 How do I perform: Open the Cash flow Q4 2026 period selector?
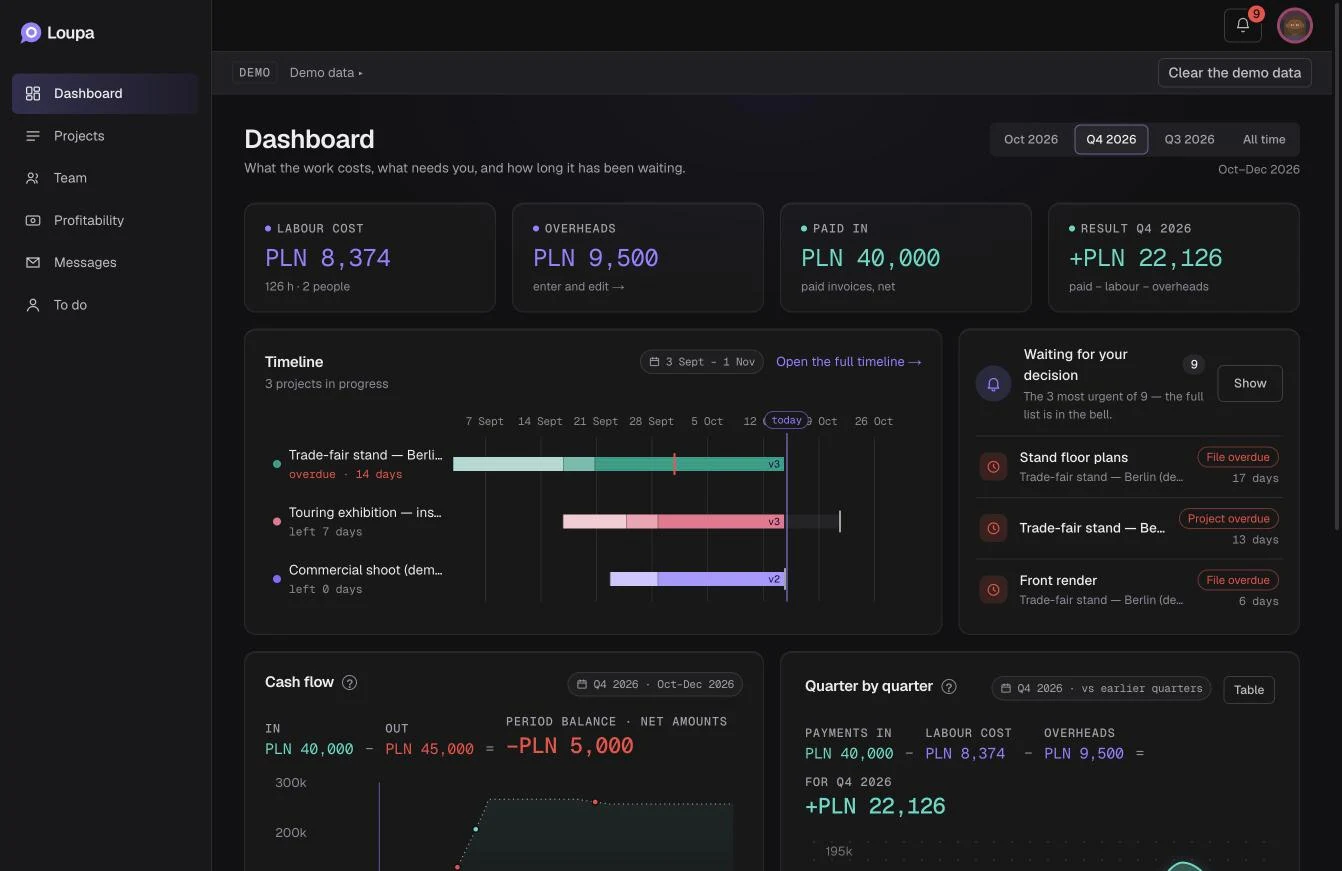[x=655, y=684]
